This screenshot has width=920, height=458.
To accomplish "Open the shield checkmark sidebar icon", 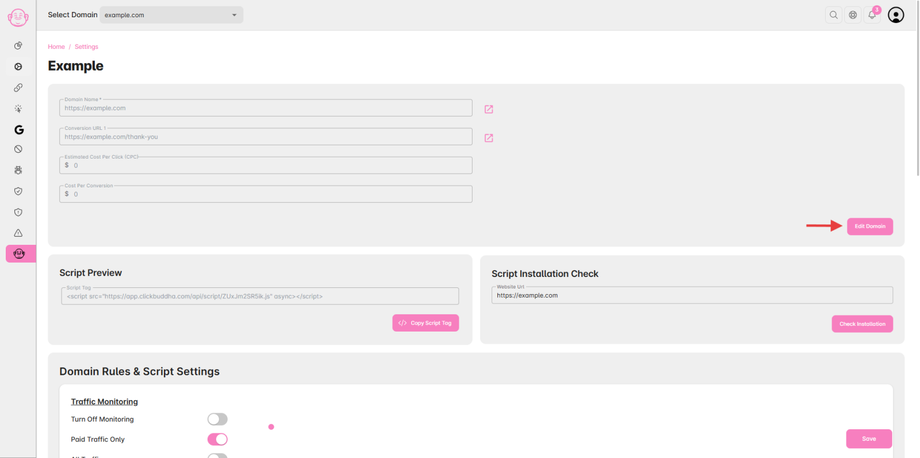I will click(x=18, y=191).
